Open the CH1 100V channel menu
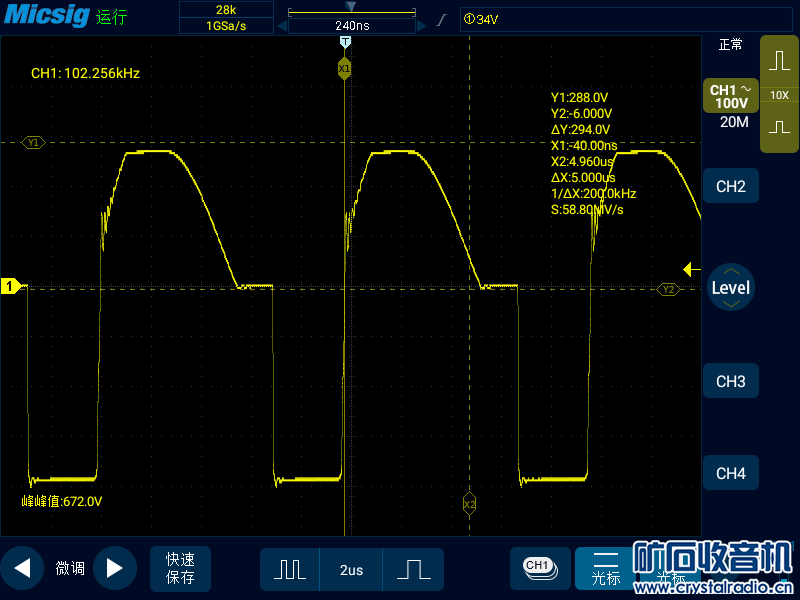800x600 pixels. (x=730, y=97)
